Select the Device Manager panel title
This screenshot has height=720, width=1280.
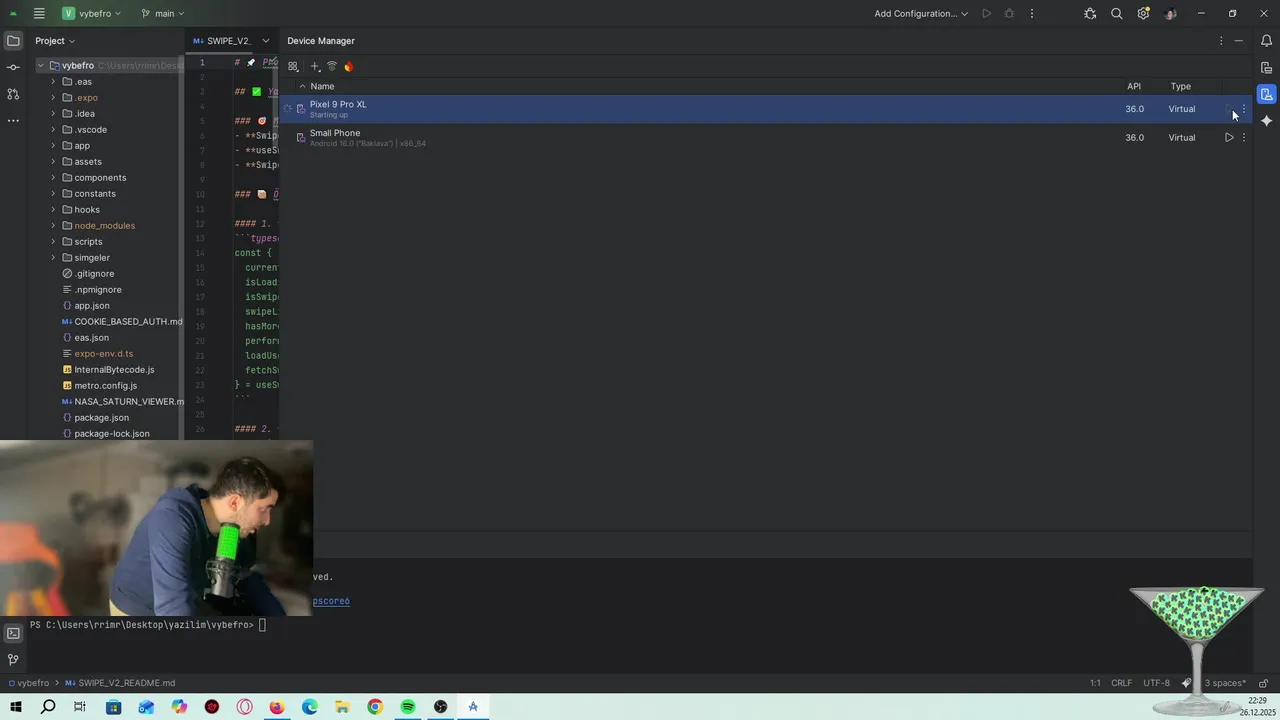[x=321, y=41]
